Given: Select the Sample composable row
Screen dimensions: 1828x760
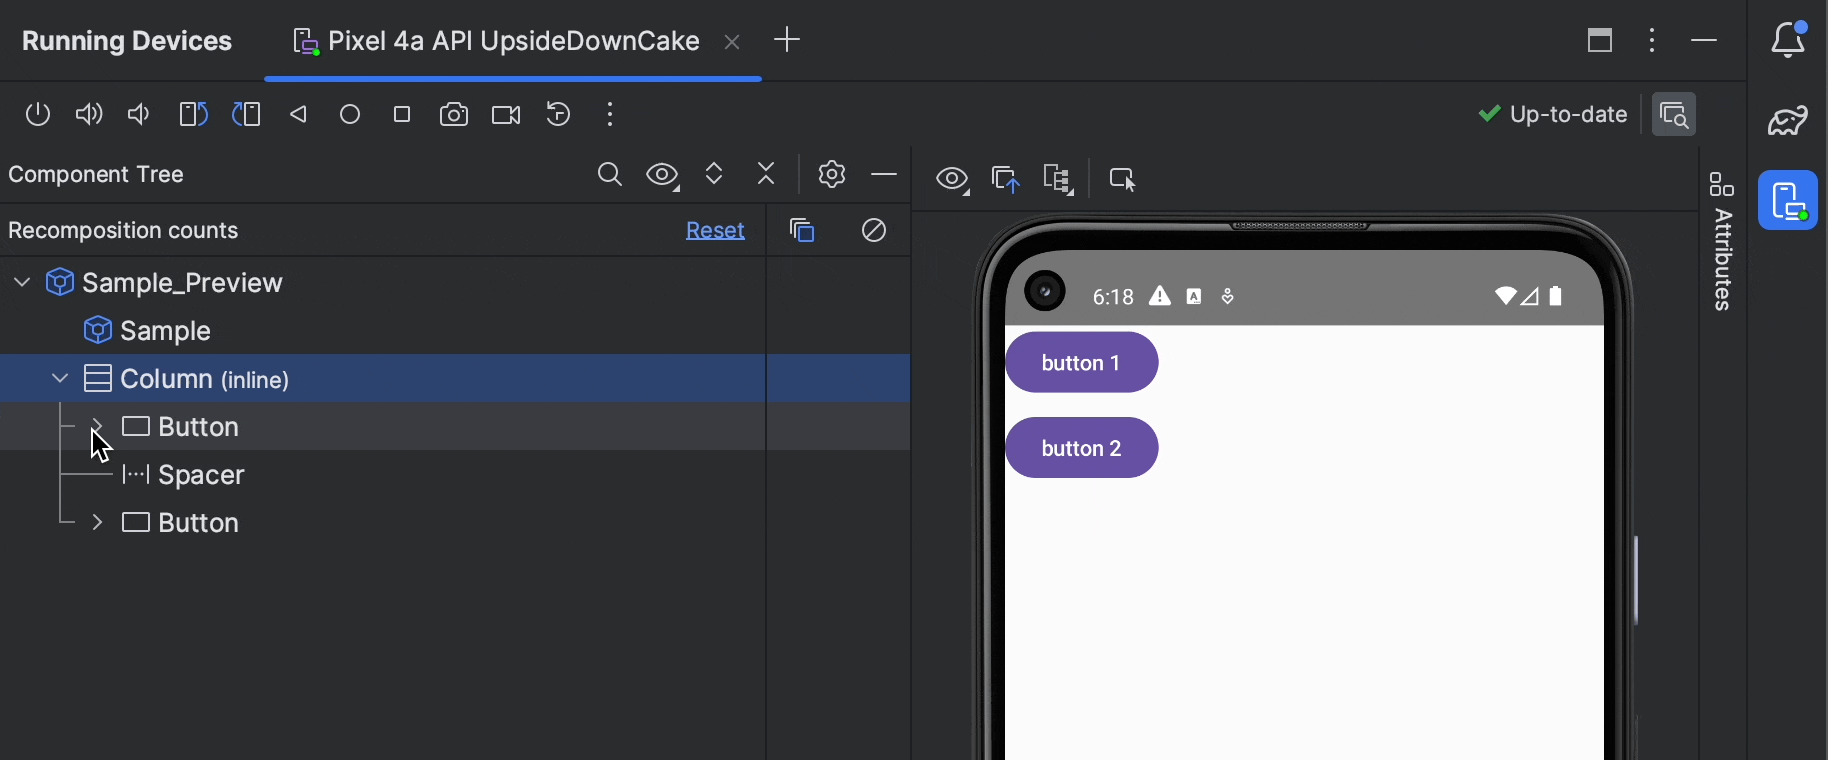Looking at the screenshot, I should pyautogui.click(x=383, y=331).
